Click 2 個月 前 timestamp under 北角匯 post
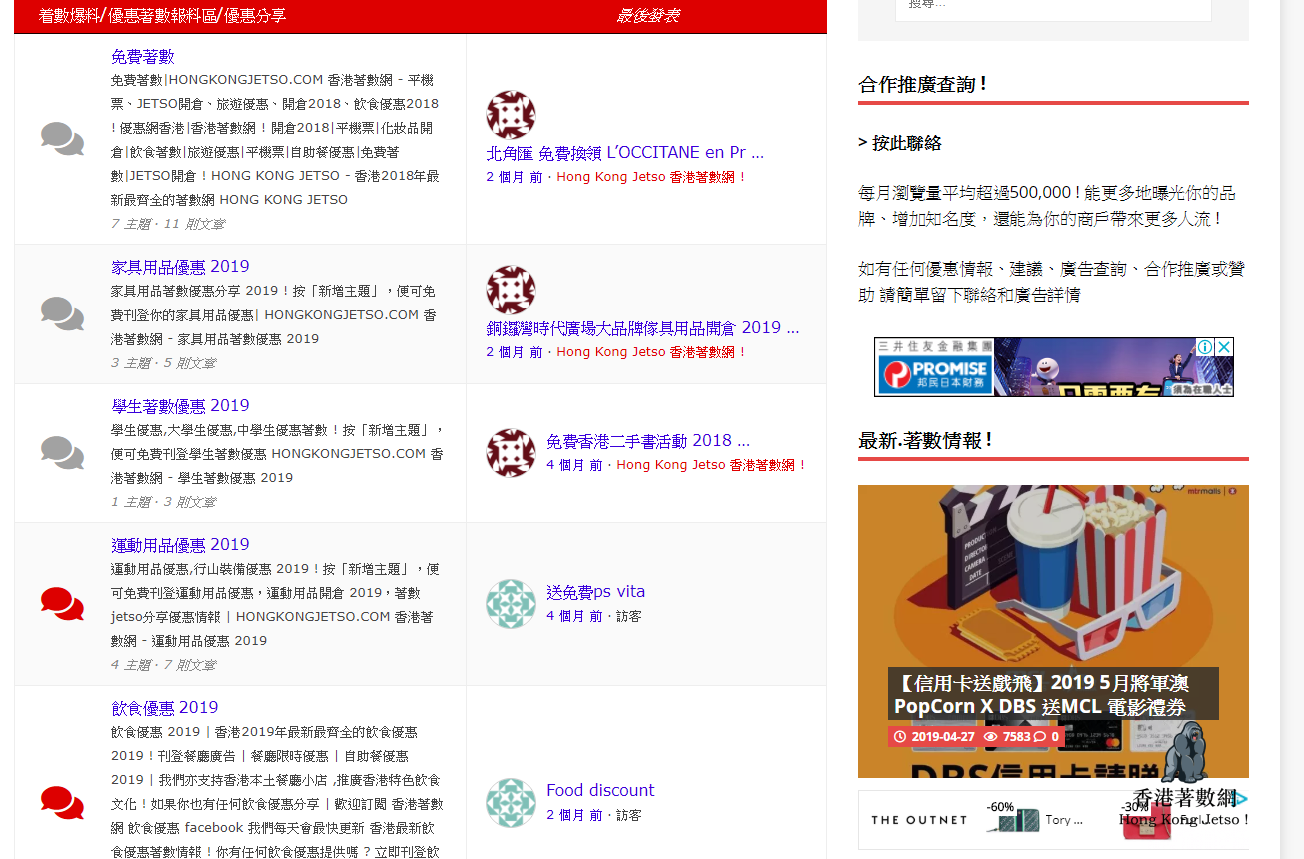This screenshot has height=859, width=1304. pyautogui.click(x=514, y=177)
